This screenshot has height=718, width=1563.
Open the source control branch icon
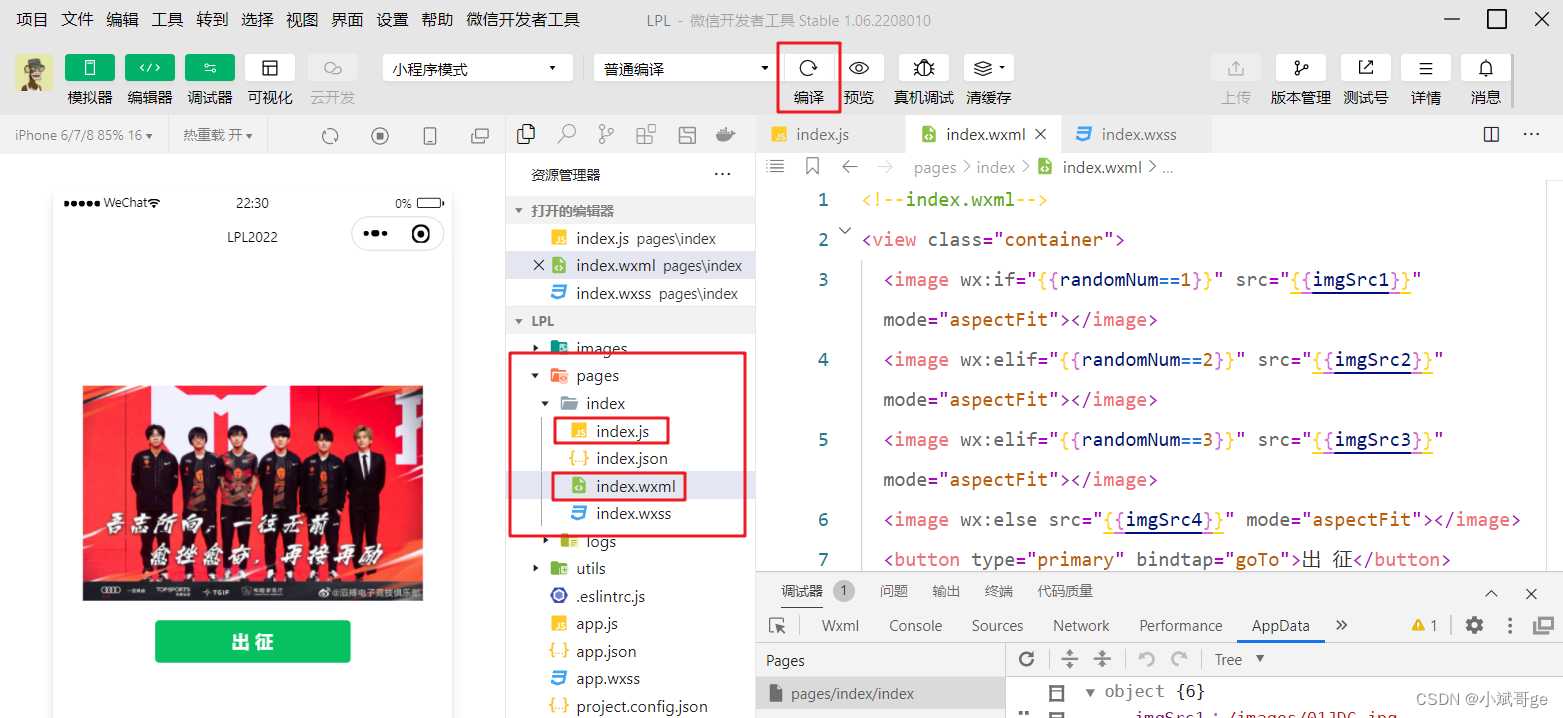[x=606, y=134]
